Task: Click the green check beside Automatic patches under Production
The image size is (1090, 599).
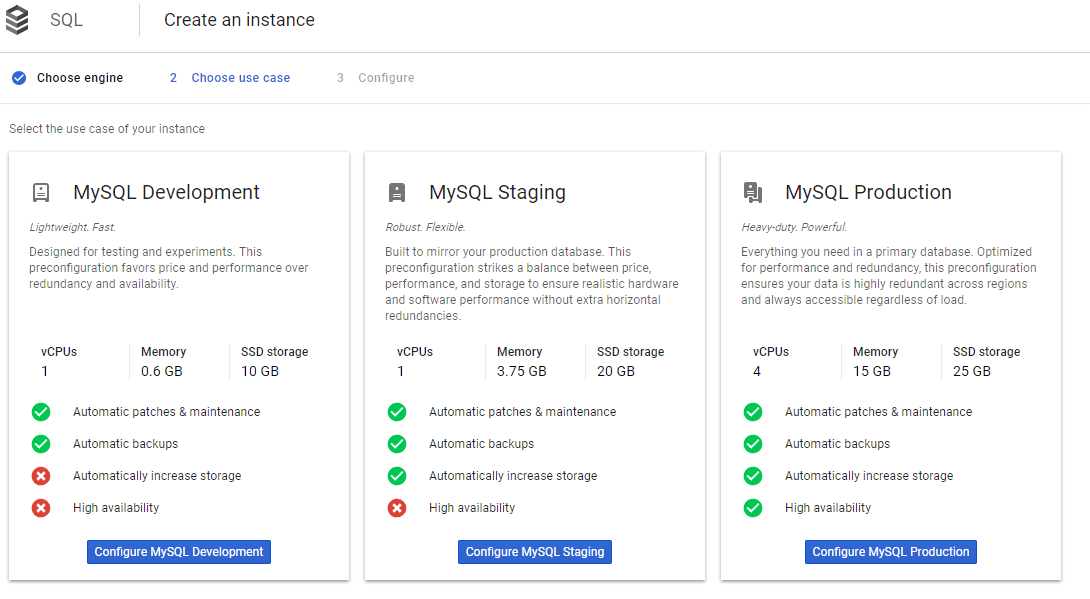Action: pyautogui.click(x=753, y=411)
